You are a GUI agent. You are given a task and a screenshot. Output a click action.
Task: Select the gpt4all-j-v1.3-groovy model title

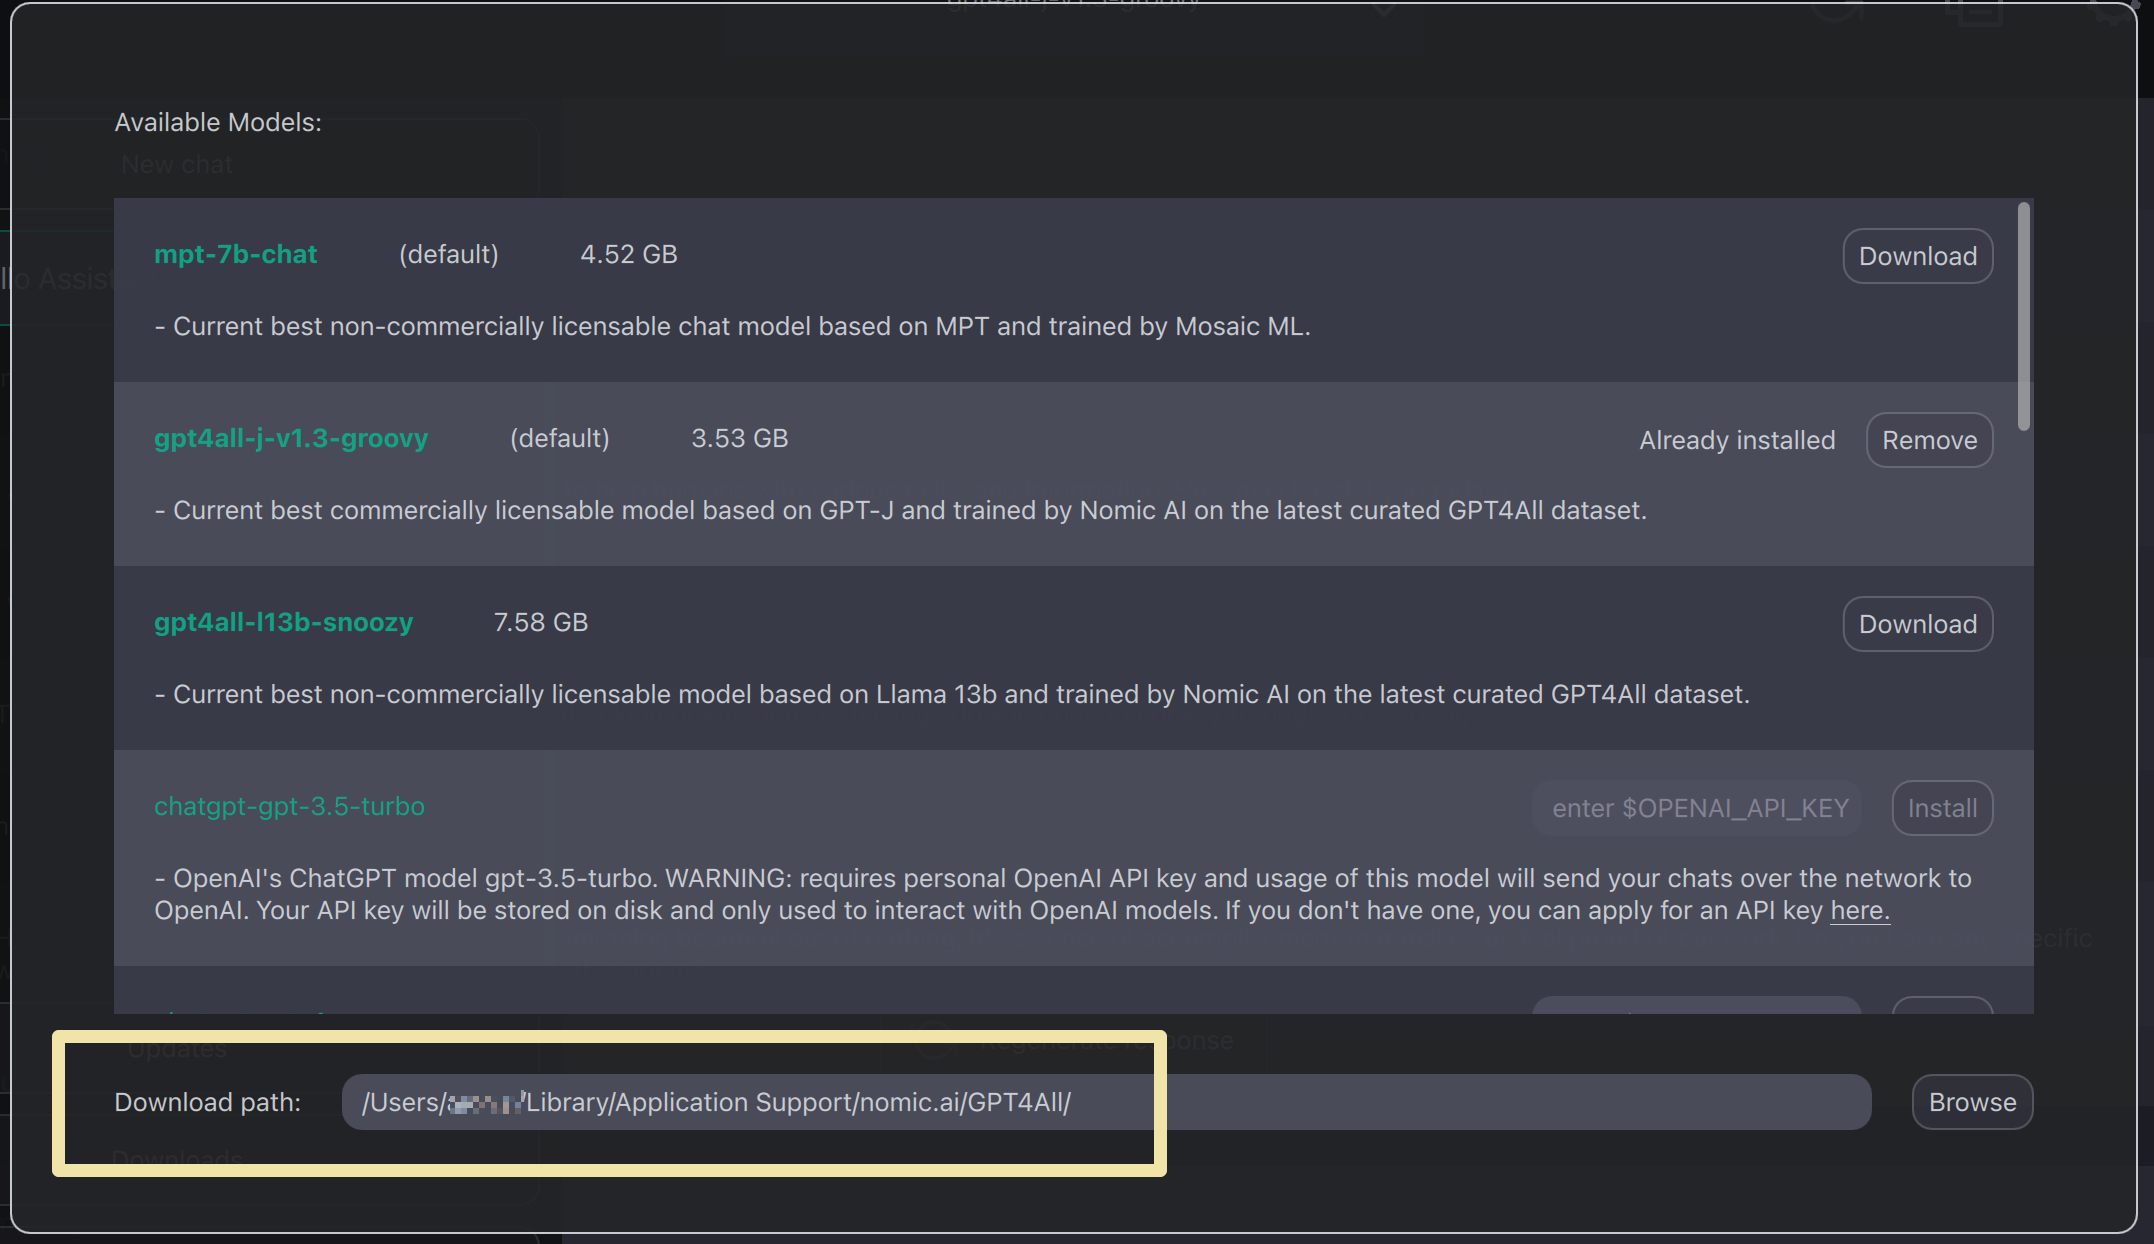pos(290,438)
